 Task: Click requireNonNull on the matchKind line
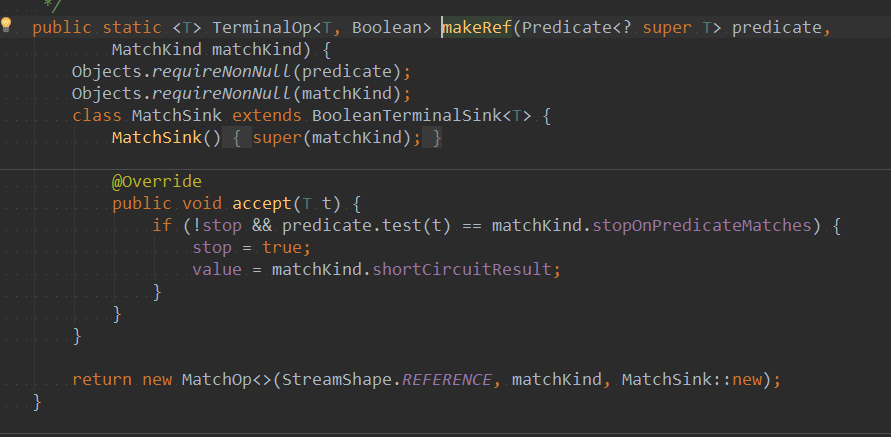pos(222,93)
